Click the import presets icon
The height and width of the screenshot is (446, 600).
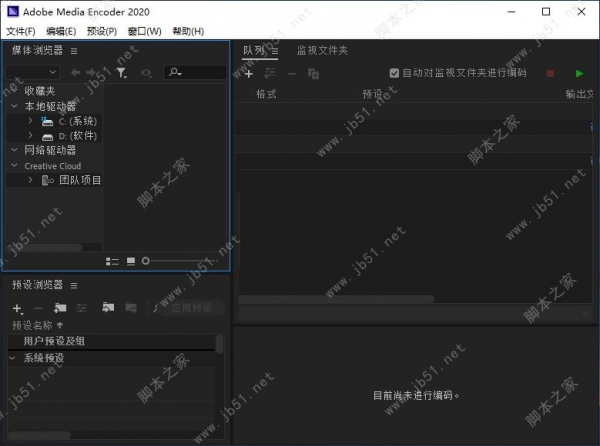tap(106, 309)
